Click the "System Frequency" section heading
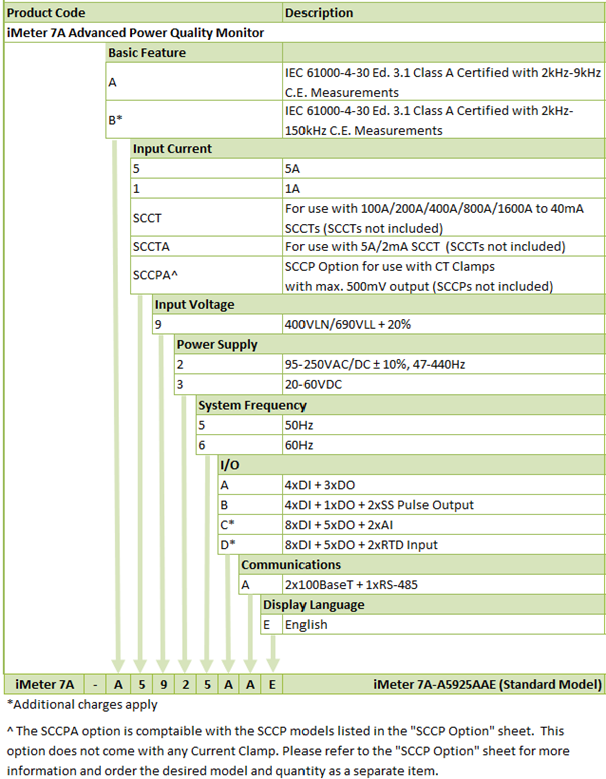Viewport: 606px width, 779px height. (x=252, y=405)
